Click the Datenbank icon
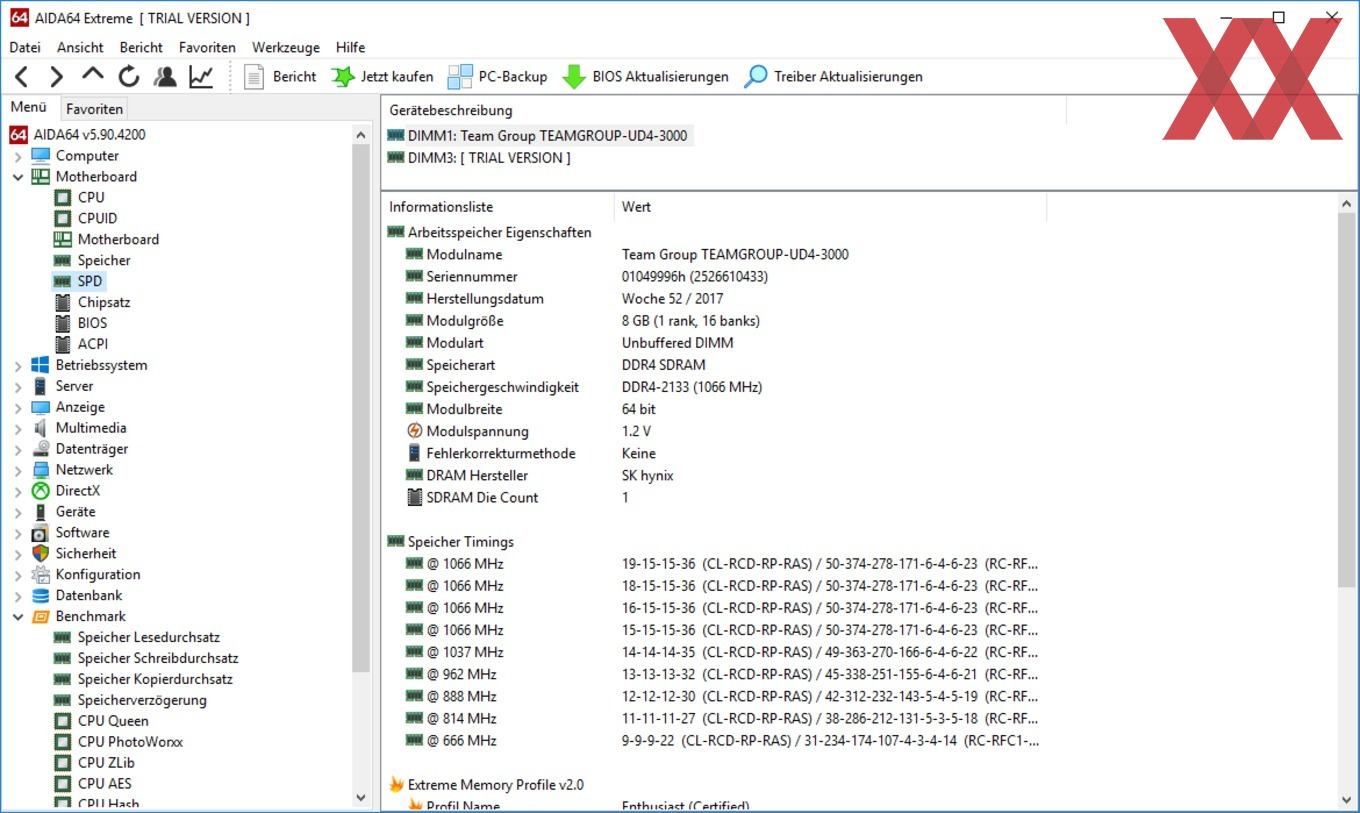This screenshot has height=813, width=1360. point(40,595)
